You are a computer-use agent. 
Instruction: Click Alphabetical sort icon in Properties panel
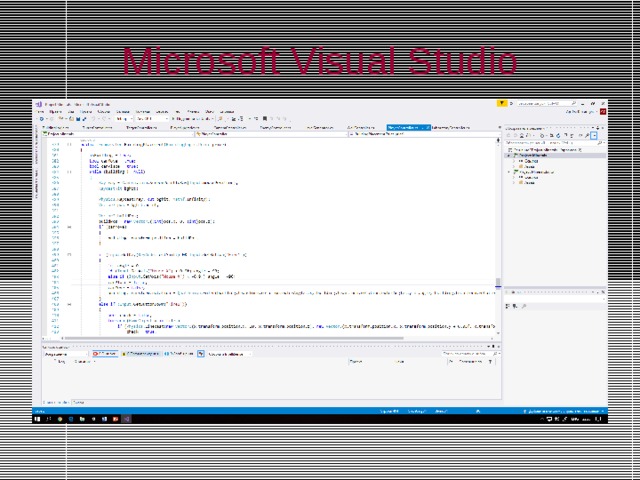click(514, 306)
